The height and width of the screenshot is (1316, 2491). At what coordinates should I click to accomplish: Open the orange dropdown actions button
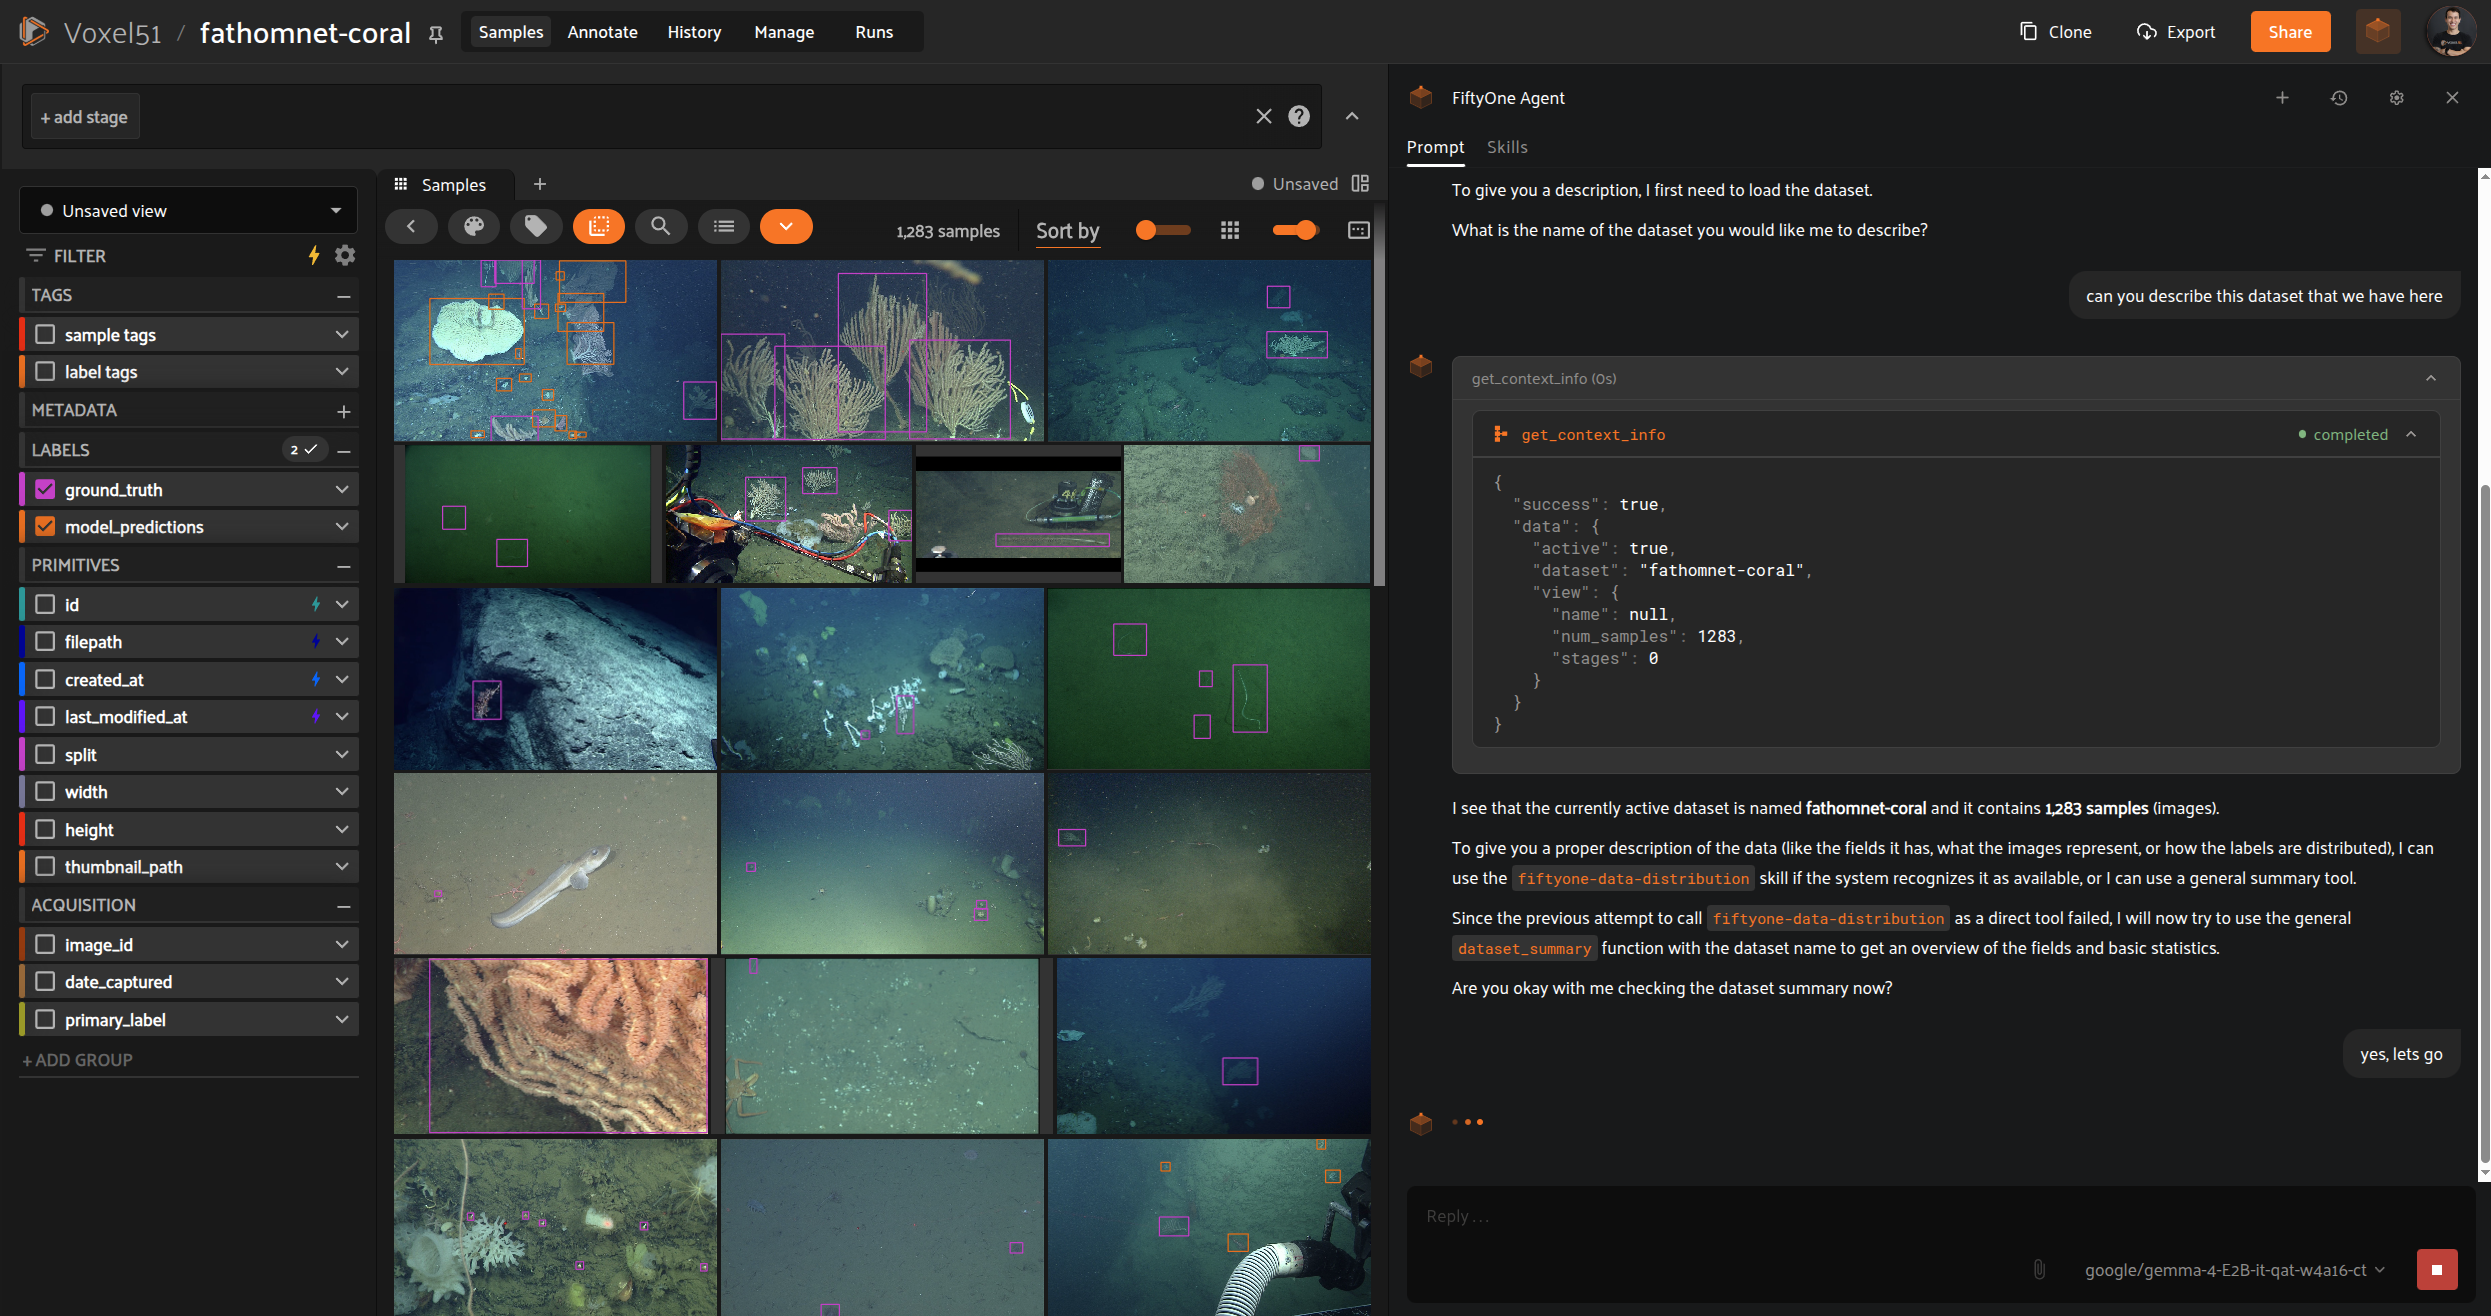point(786,227)
